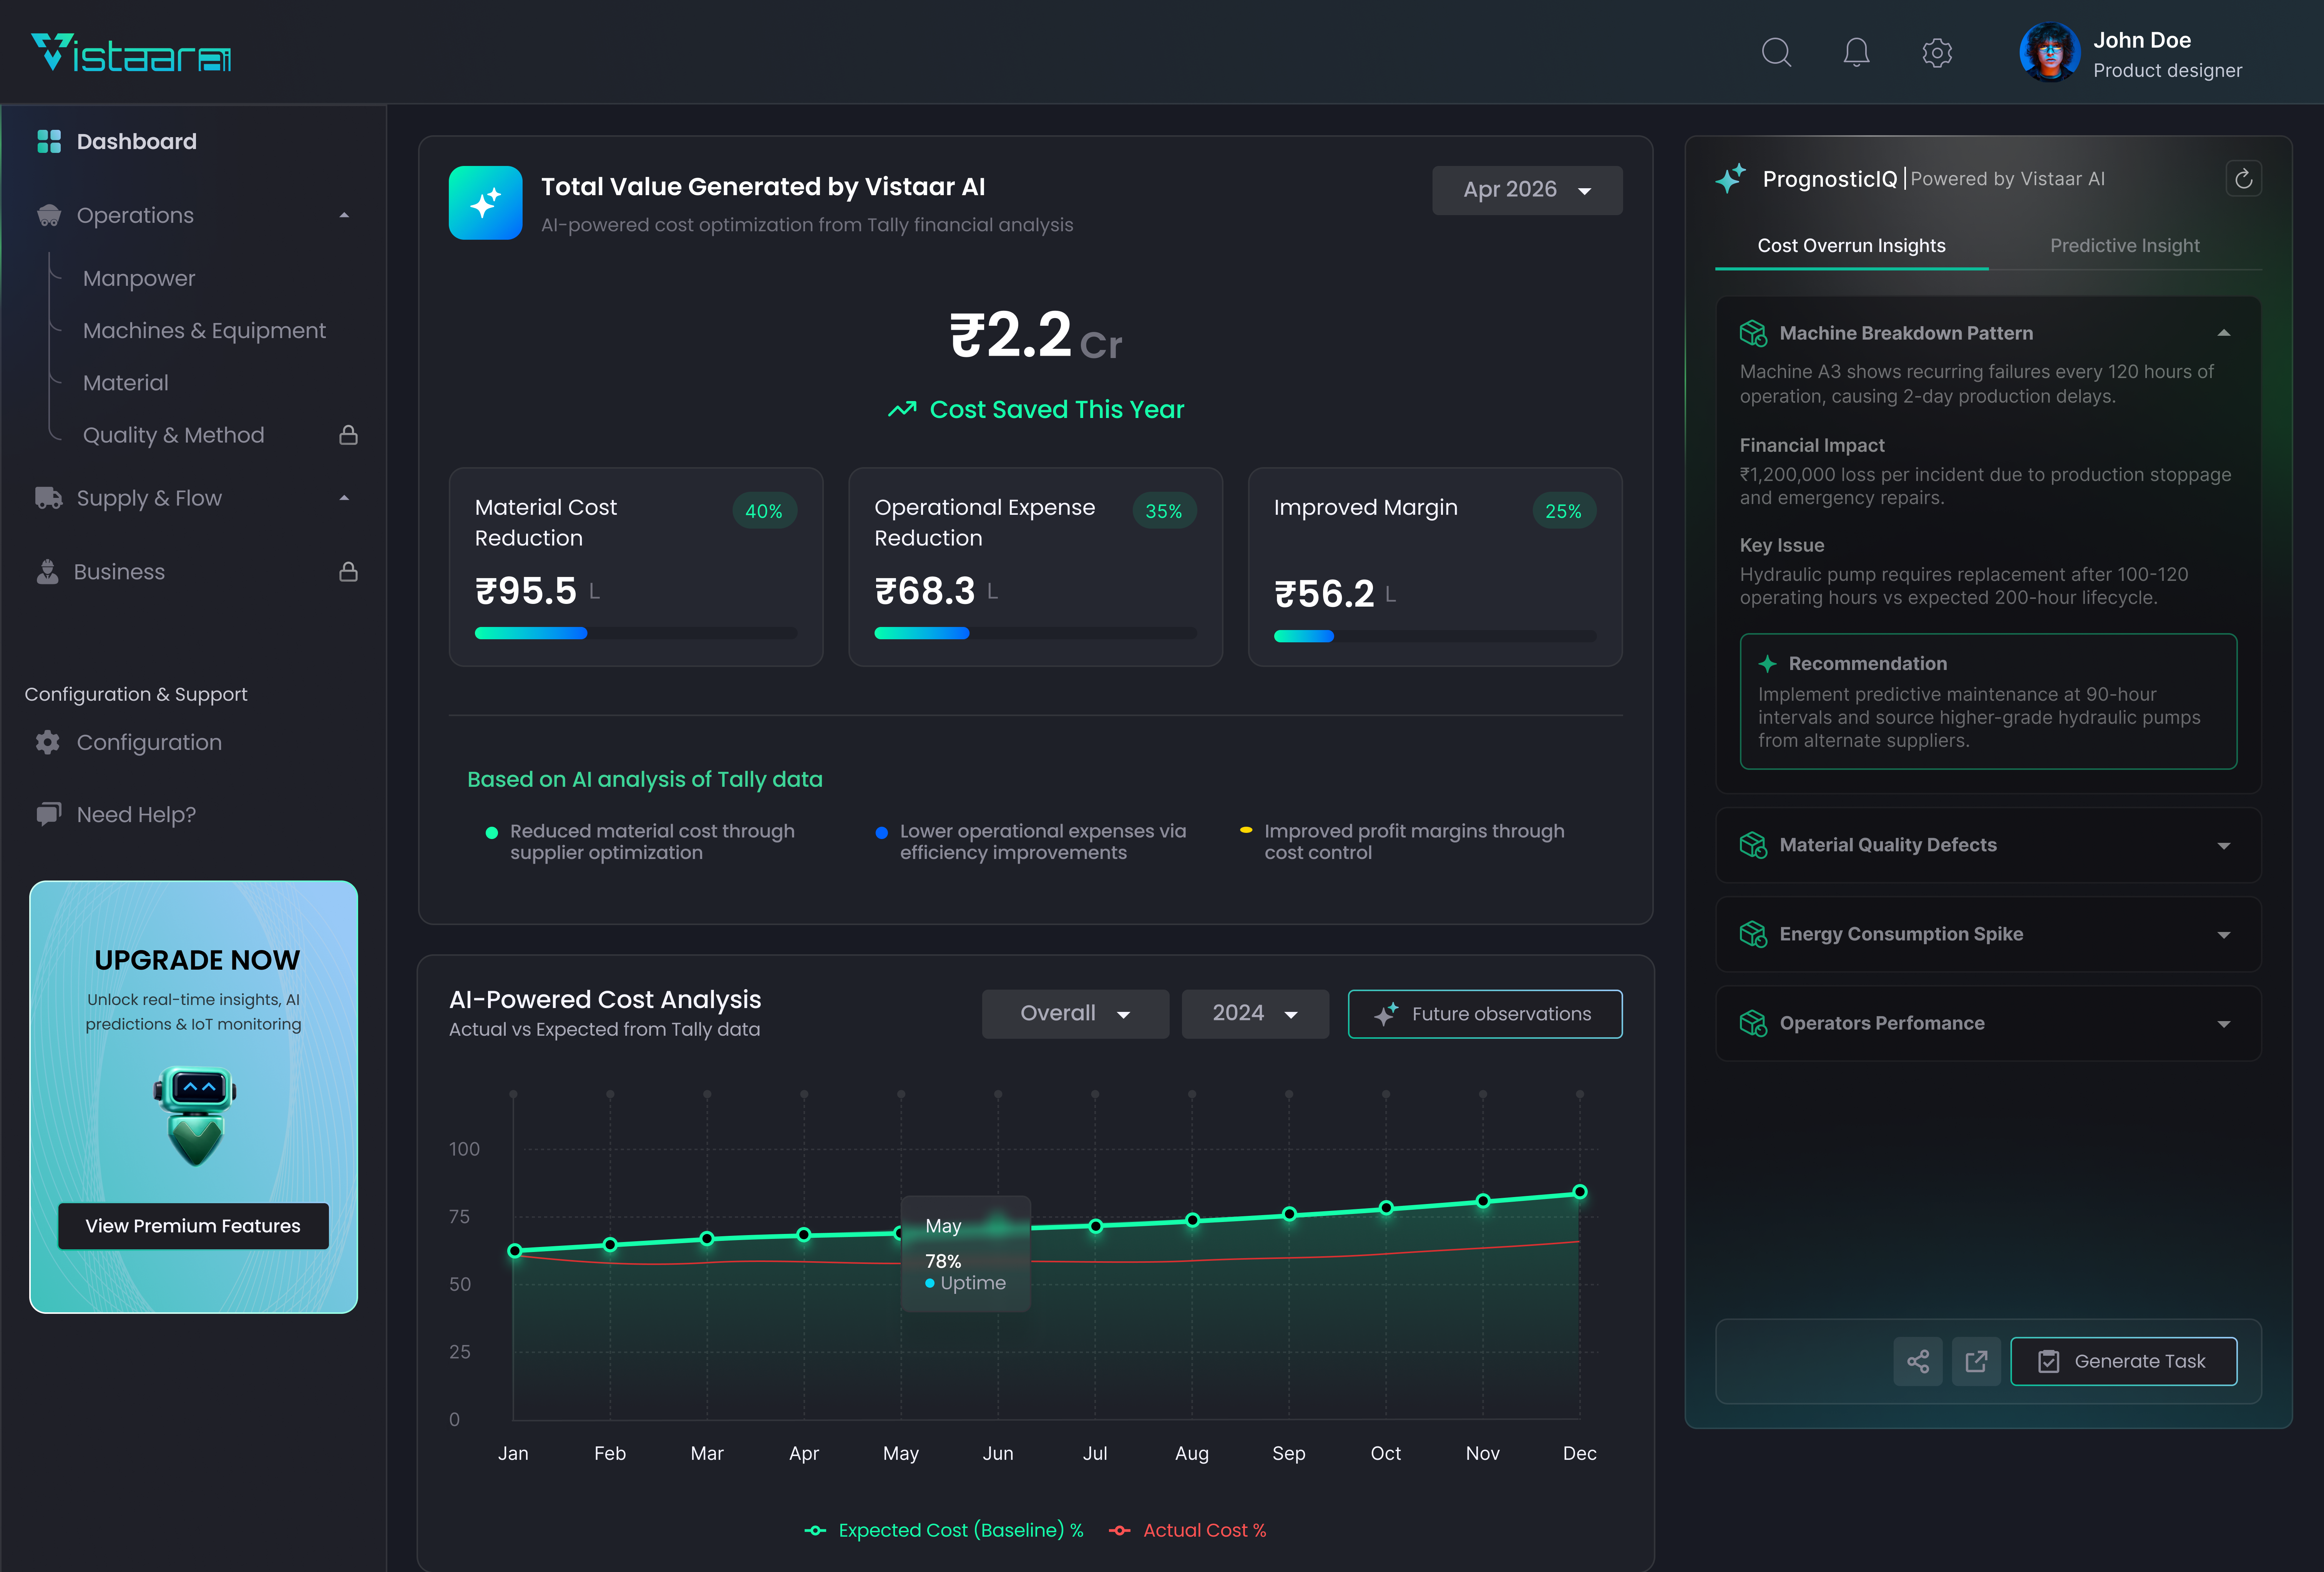Image resolution: width=2324 pixels, height=1572 pixels.
Task: Open Material under Operations
Action: point(126,383)
